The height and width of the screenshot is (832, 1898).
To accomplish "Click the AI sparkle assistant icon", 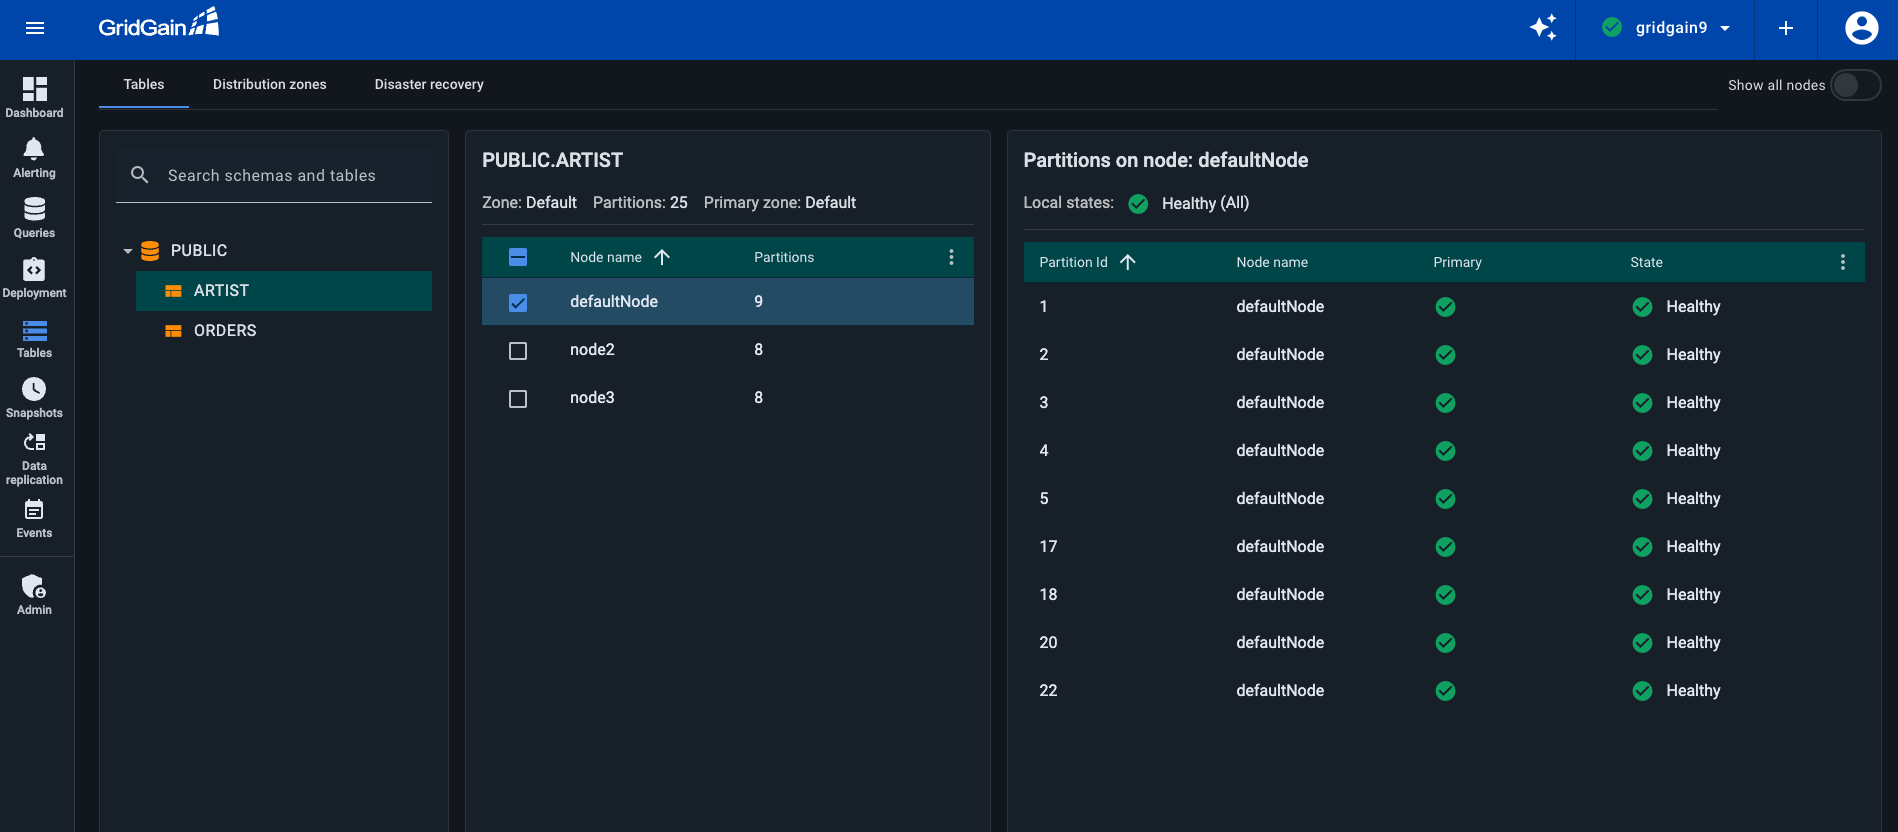I will [x=1543, y=28].
